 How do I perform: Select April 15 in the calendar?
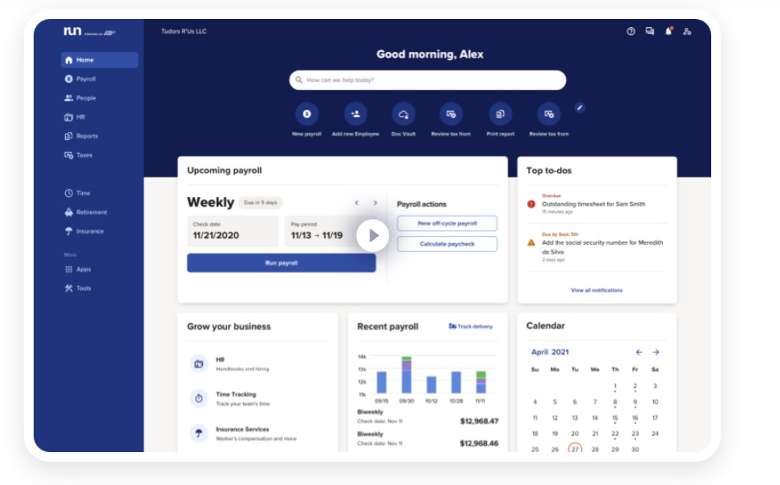[615, 418]
